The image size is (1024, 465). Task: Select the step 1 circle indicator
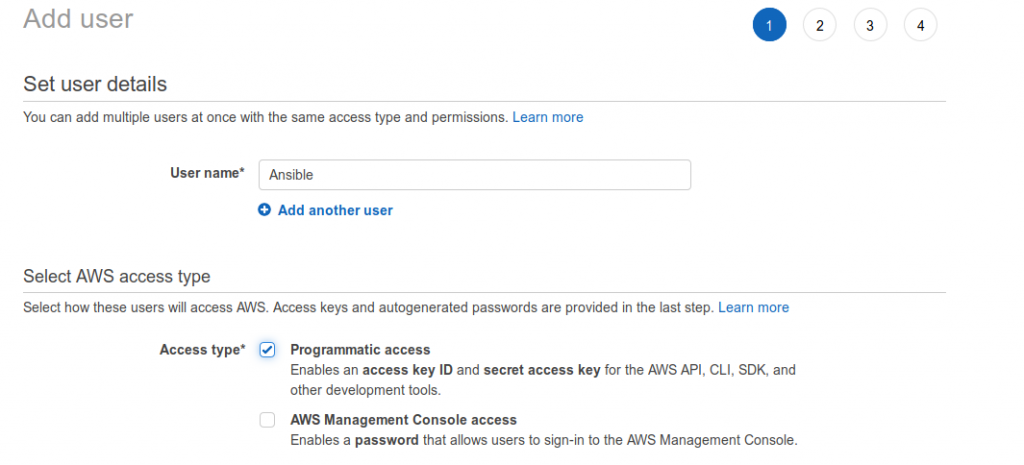coord(769,25)
